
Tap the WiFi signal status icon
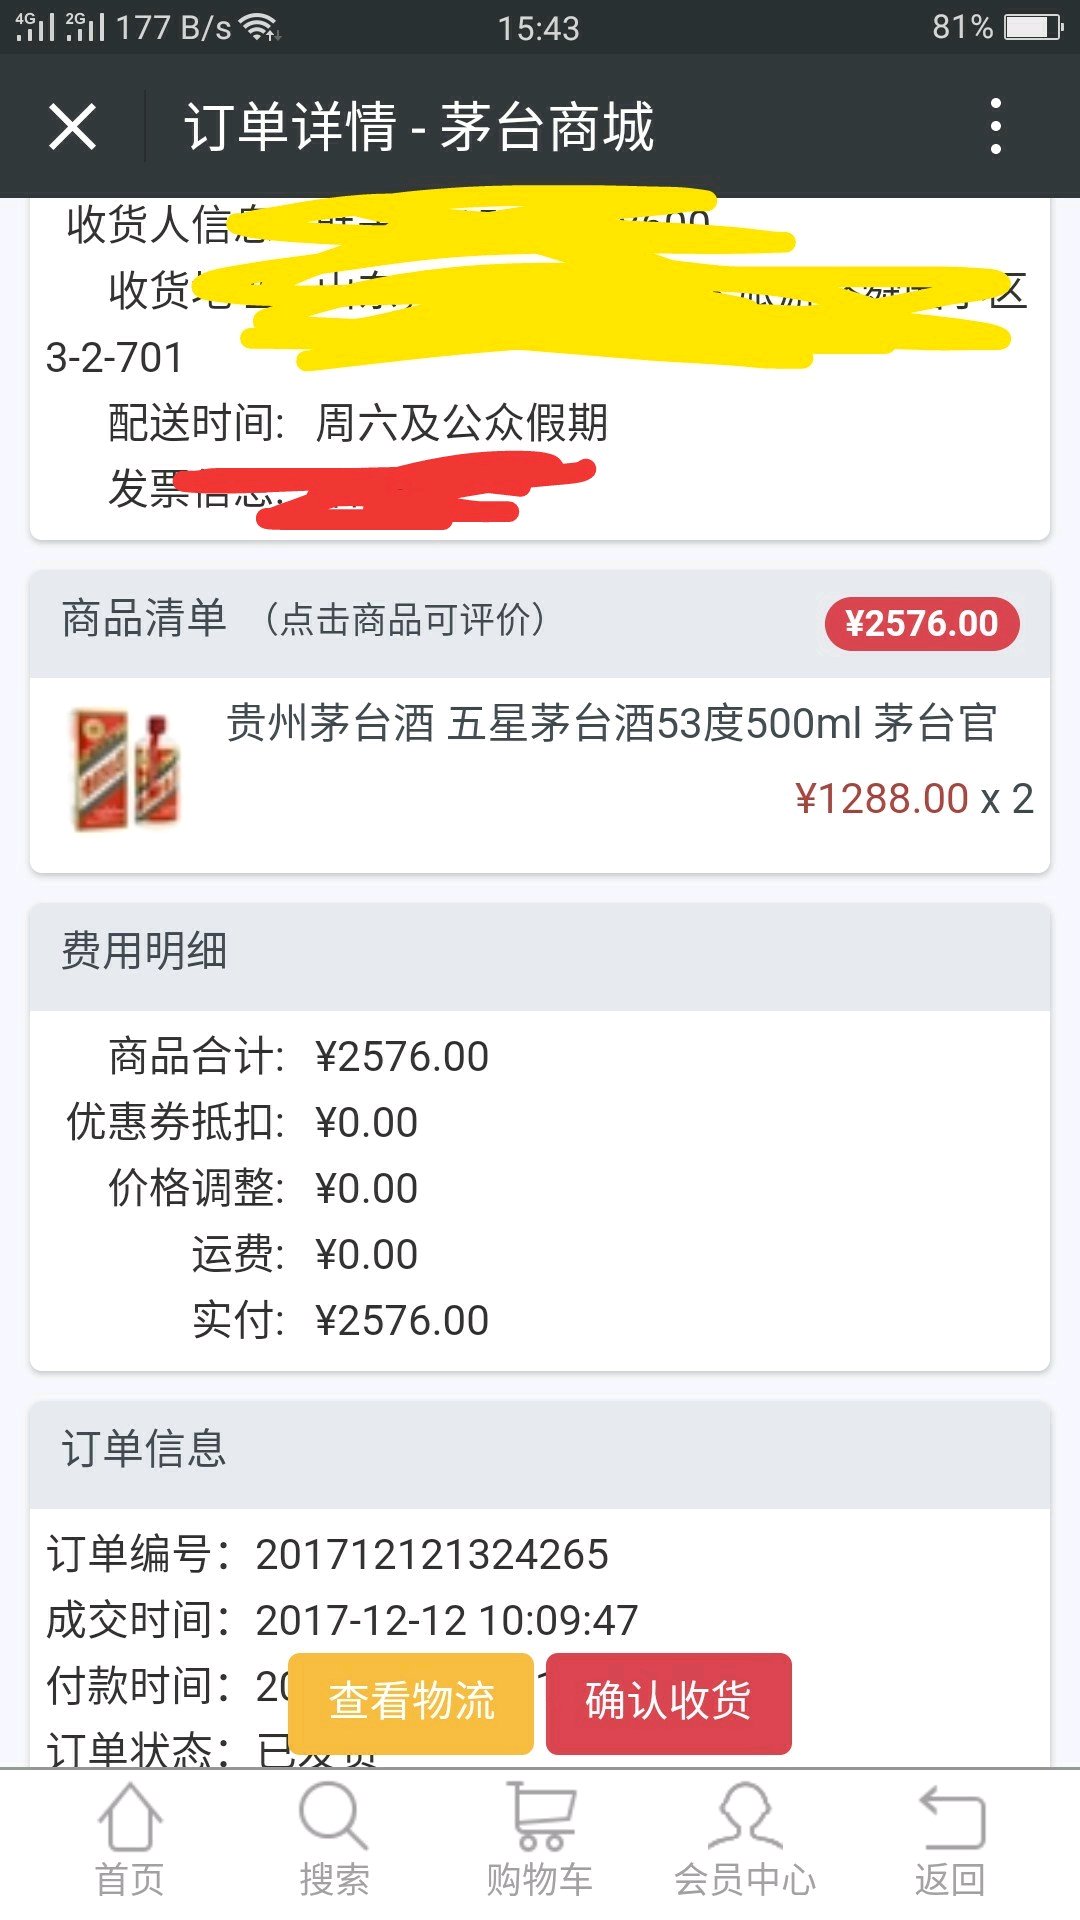pyautogui.click(x=262, y=27)
